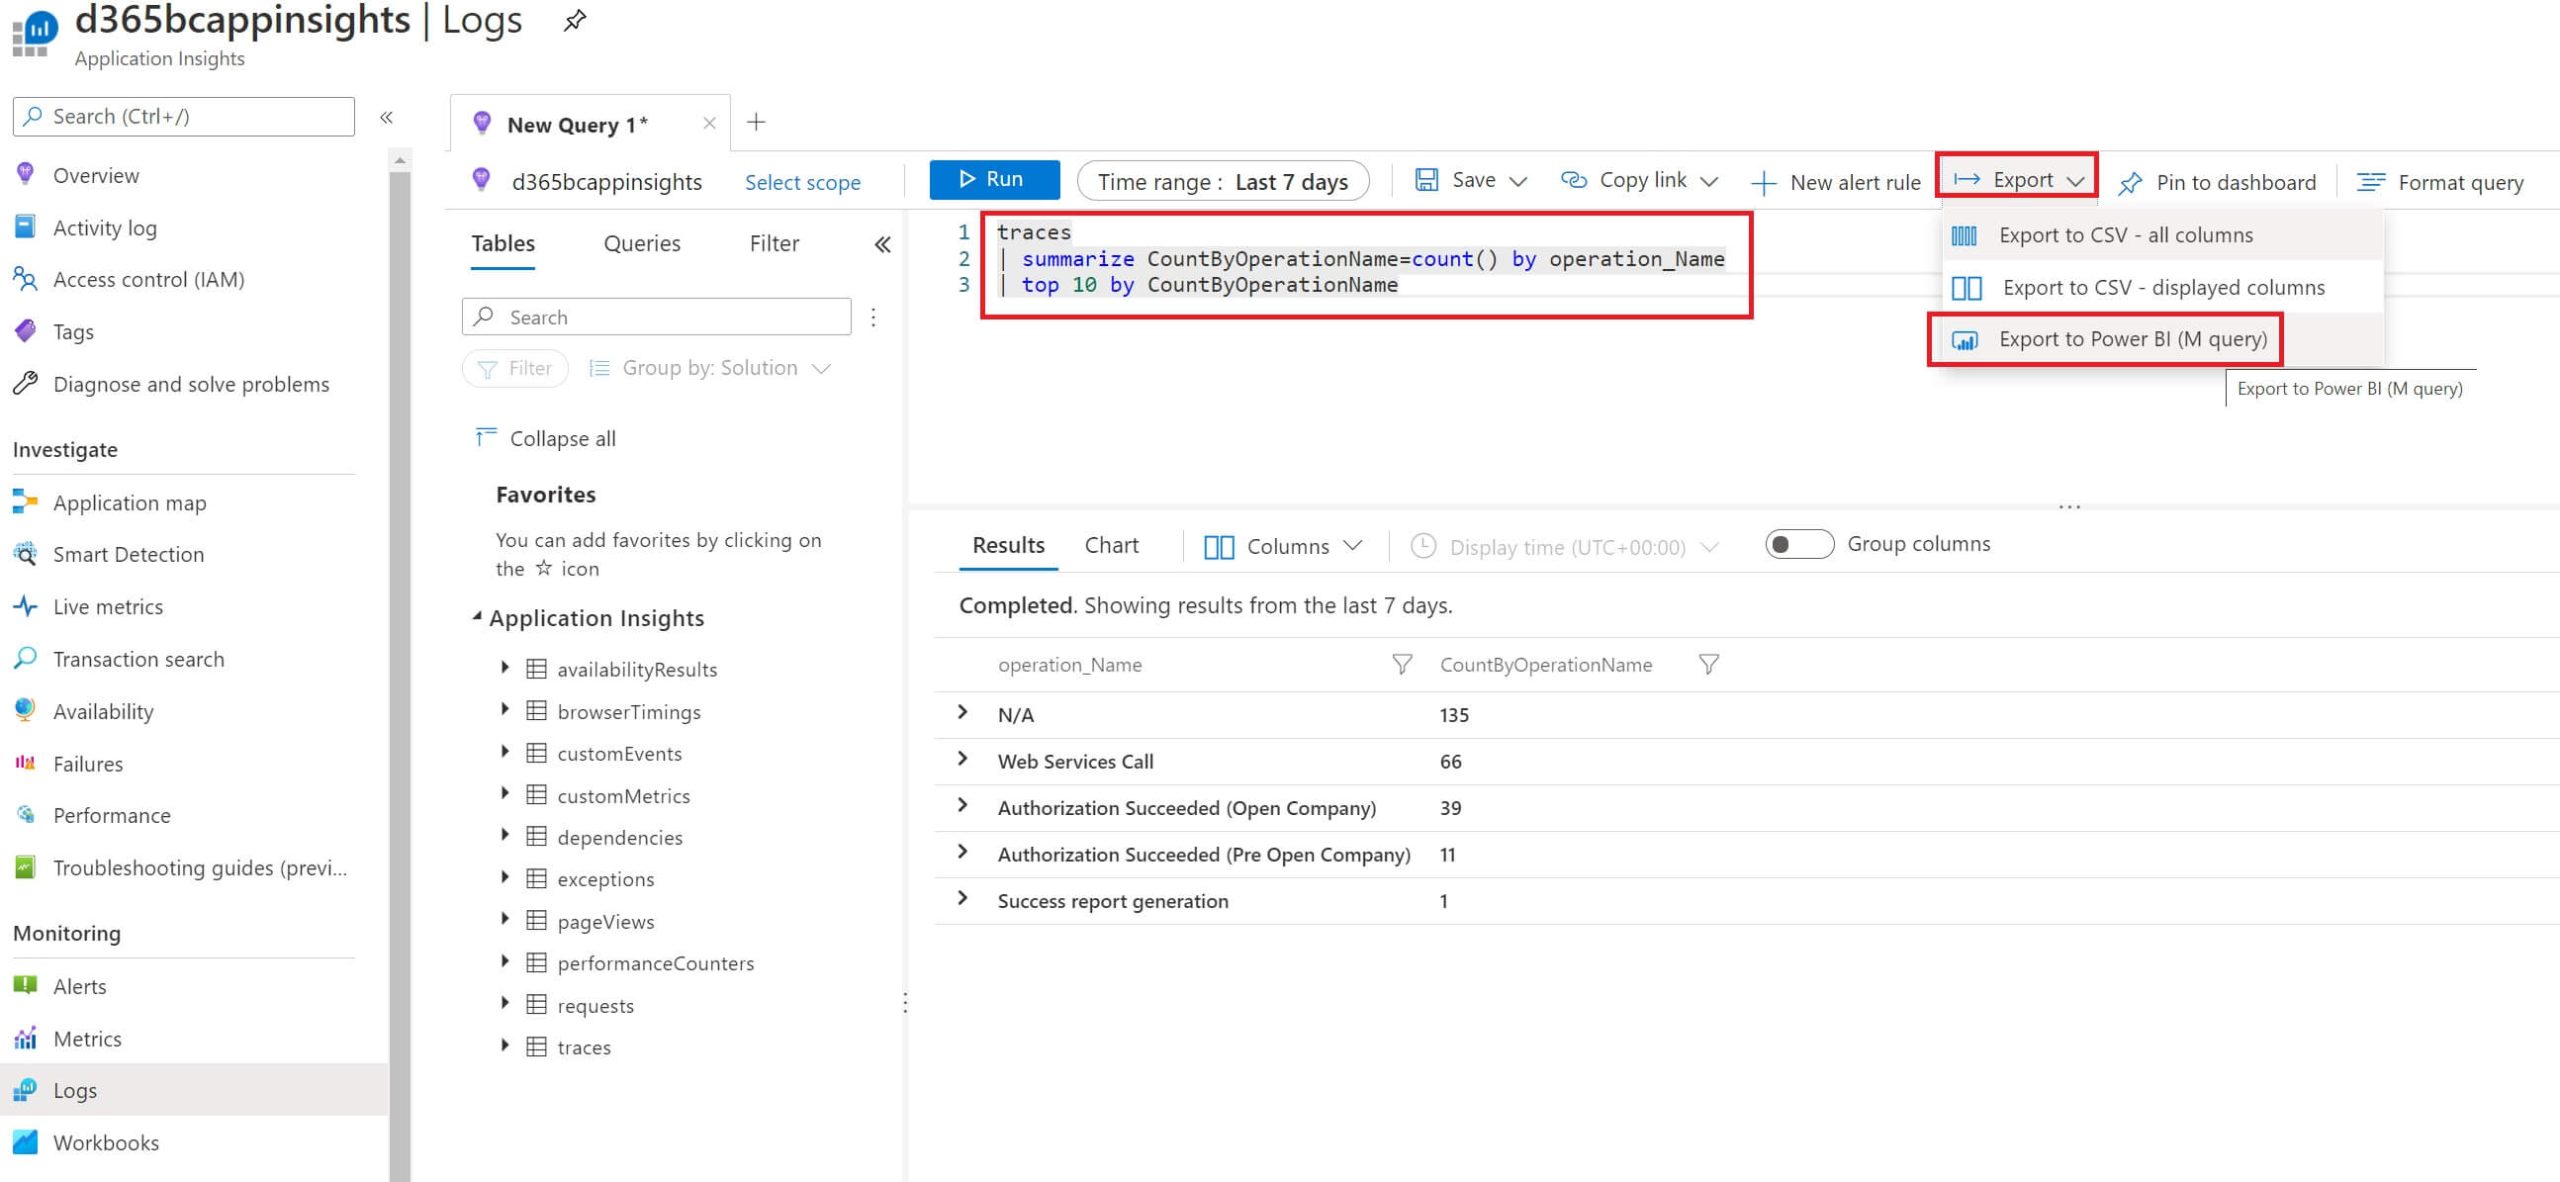Open the Tags page
This screenshot has width=2560, height=1182.
point(73,332)
